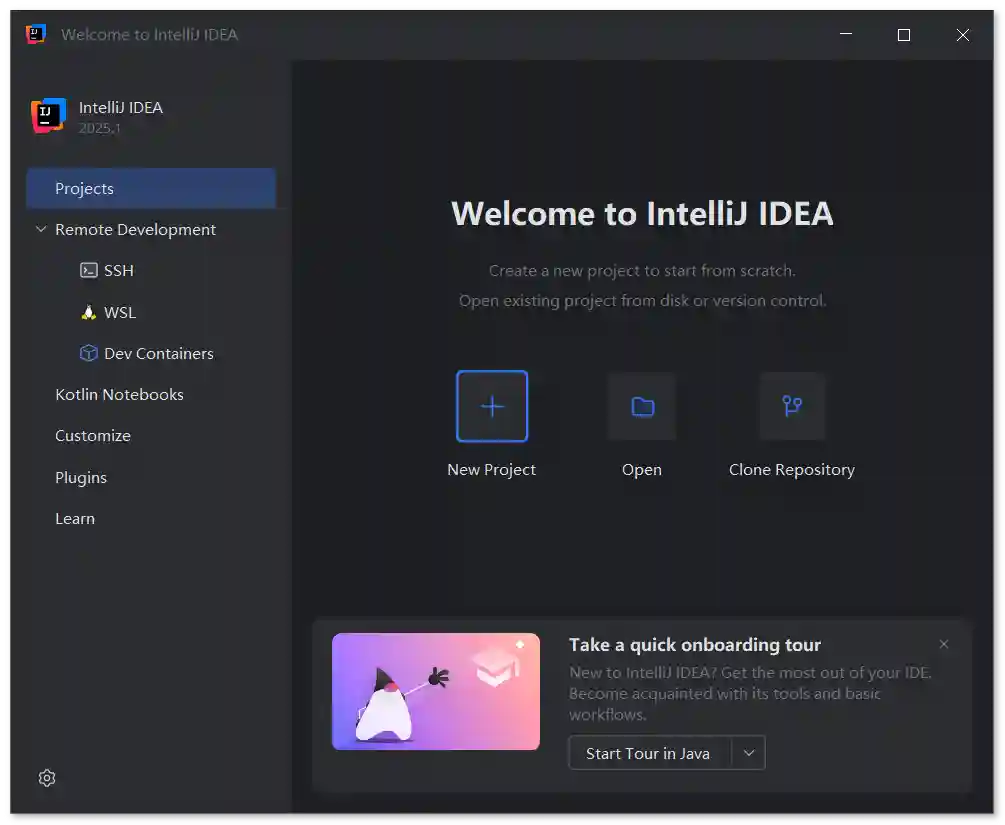
Task: Click the SSH terminal icon
Action: [89, 271]
